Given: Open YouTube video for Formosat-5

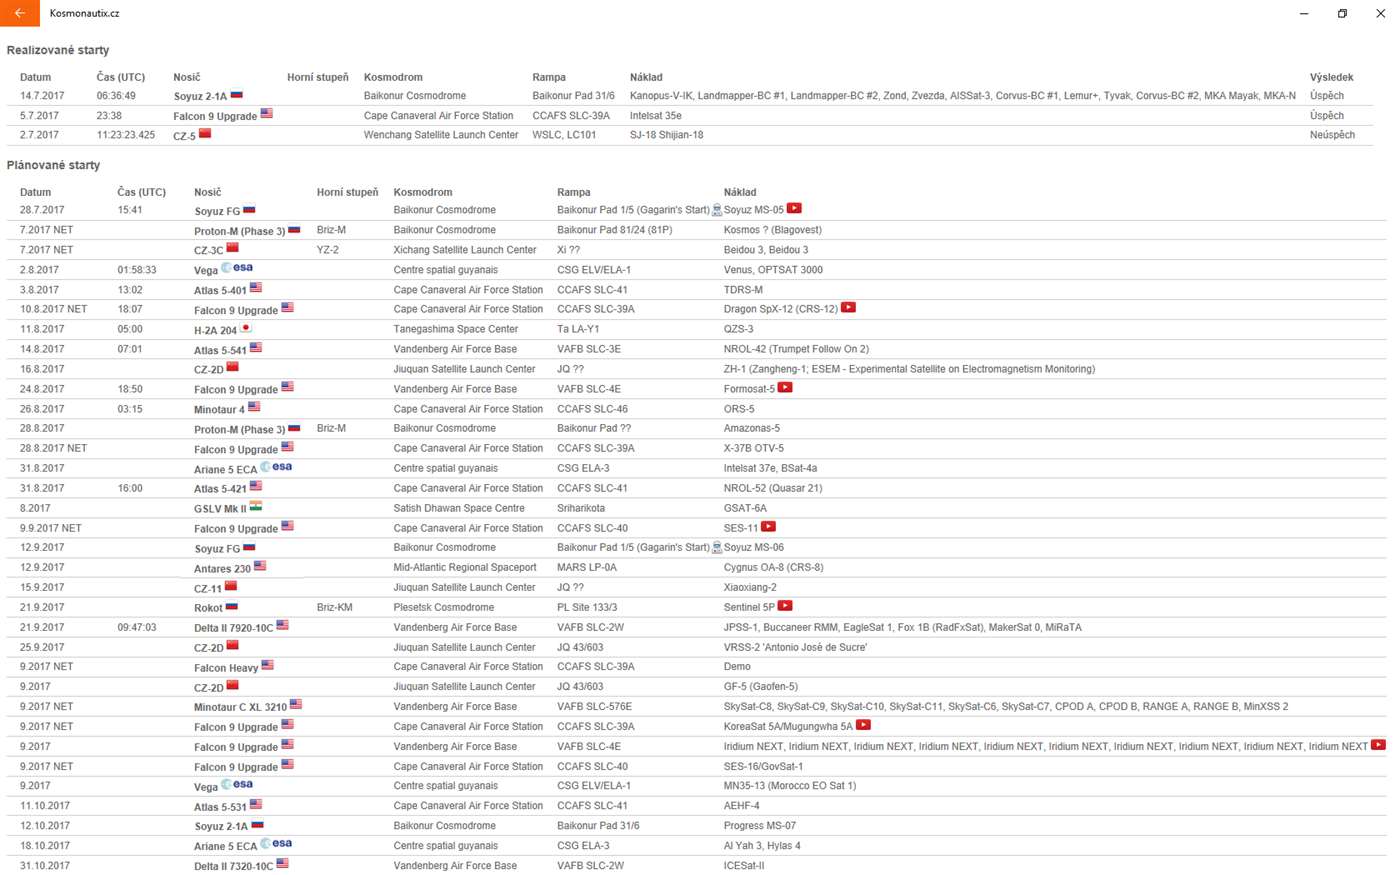Looking at the screenshot, I should pyautogui.click(x=785, y=388).
